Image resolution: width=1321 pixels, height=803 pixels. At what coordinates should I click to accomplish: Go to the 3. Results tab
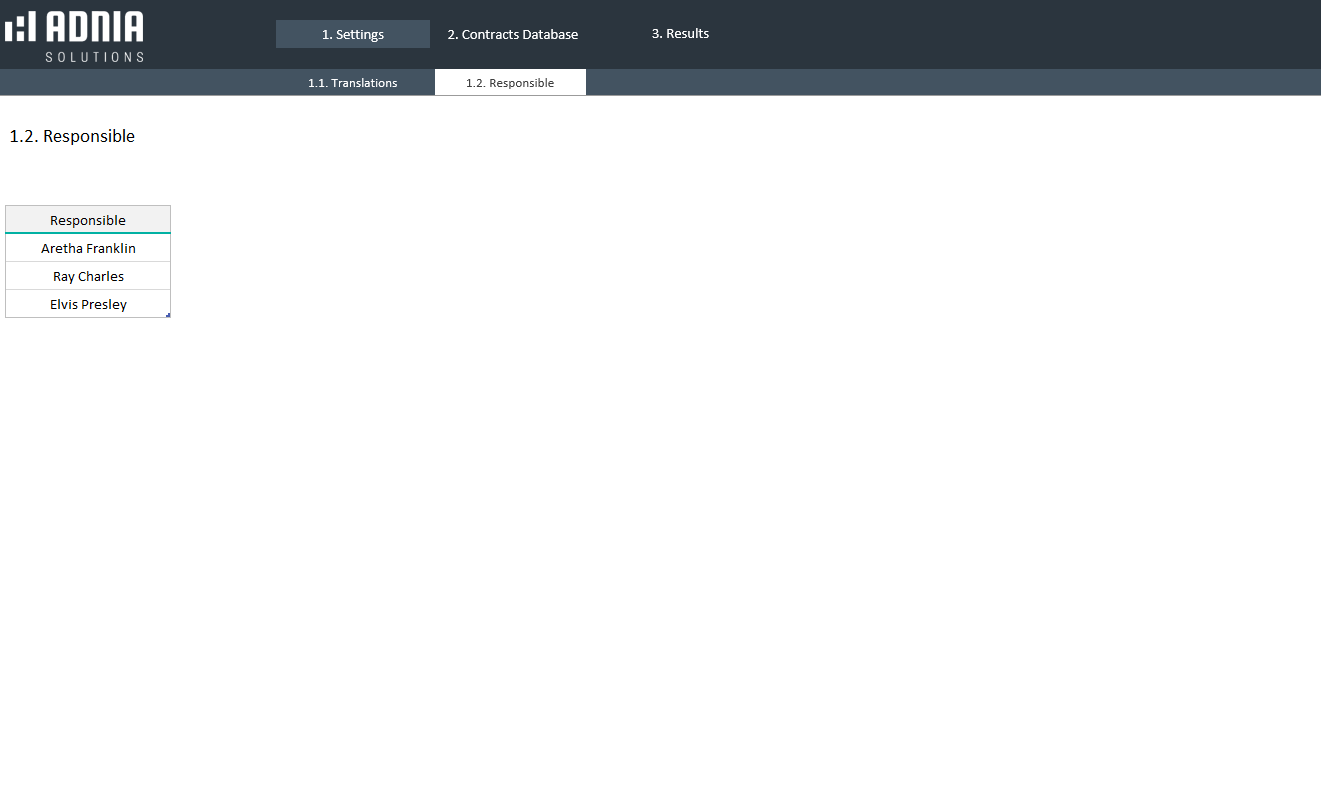[x=680, y=34]
